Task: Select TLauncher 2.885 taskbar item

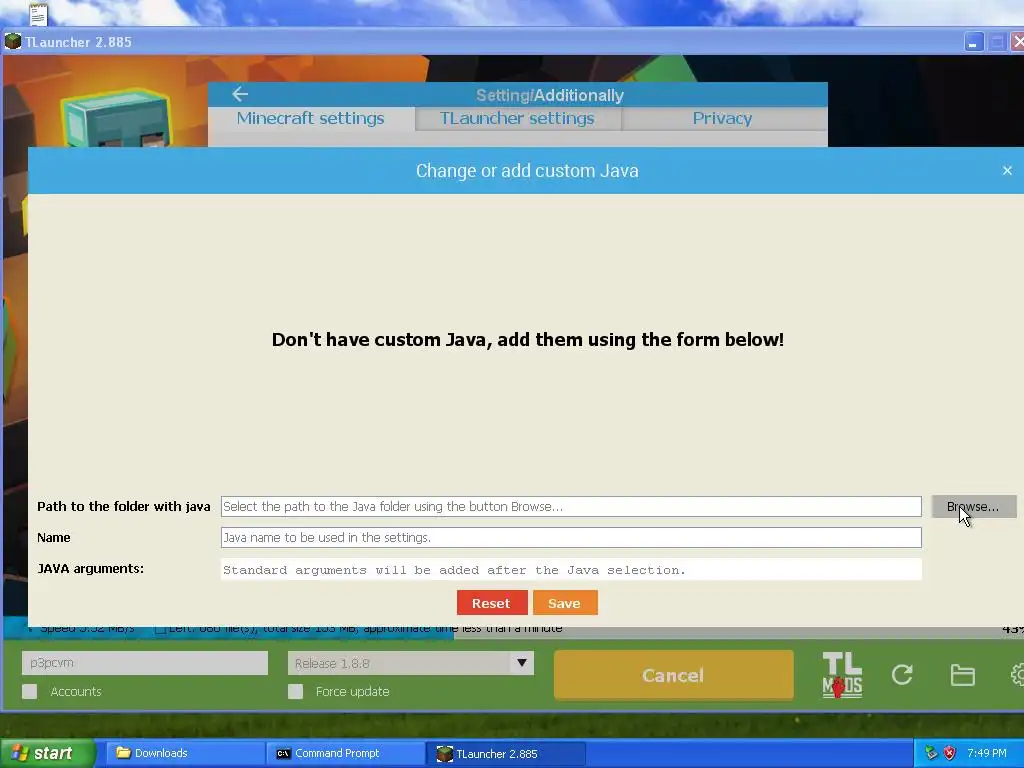Action: [506, 753]
